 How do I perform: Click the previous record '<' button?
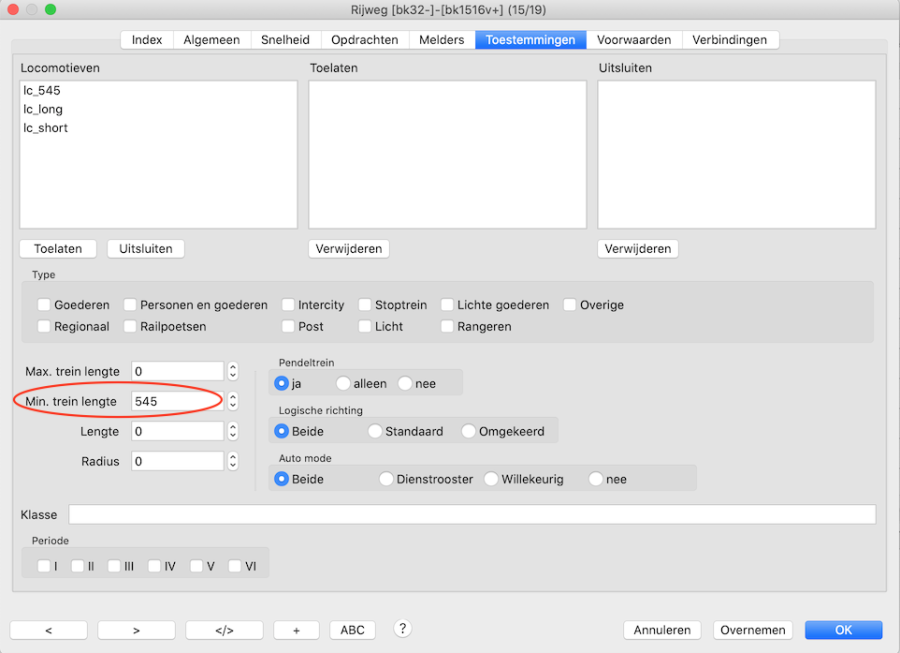tap(49, 630)
